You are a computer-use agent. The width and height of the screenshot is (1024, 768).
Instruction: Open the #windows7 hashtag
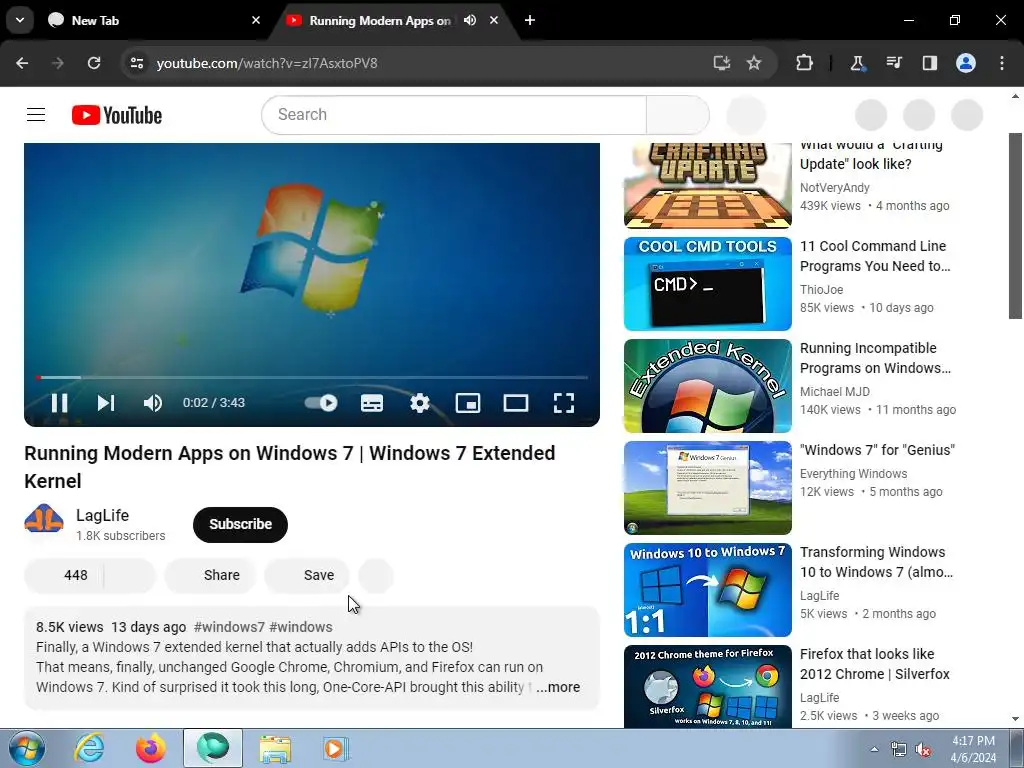click(x=229, y=627)
